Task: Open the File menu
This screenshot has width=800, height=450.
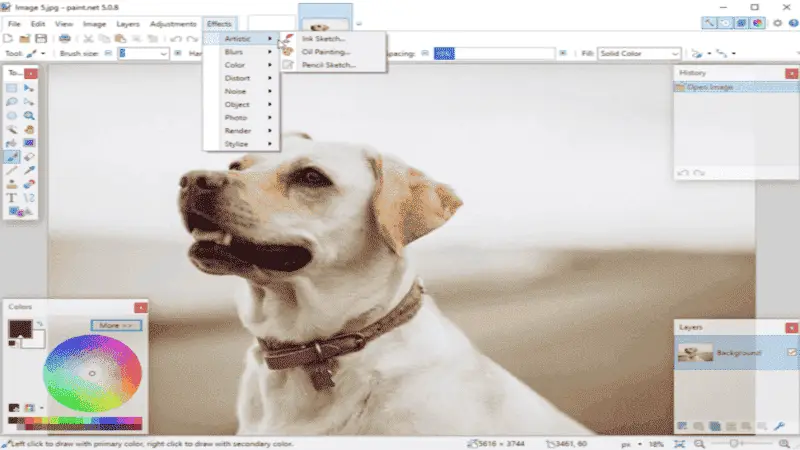Action: pyautogui.click(x=14, y=24)
